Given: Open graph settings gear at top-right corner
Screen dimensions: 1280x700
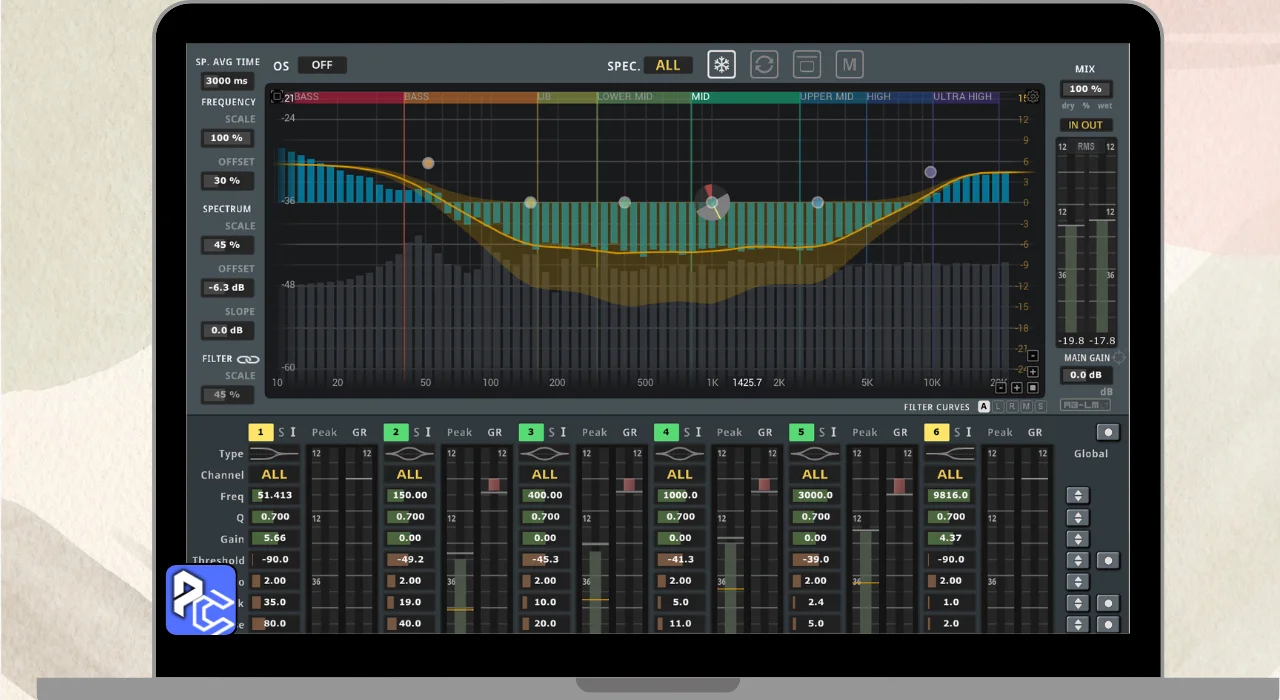Looking at the screenshot, I should (1032, 97).
